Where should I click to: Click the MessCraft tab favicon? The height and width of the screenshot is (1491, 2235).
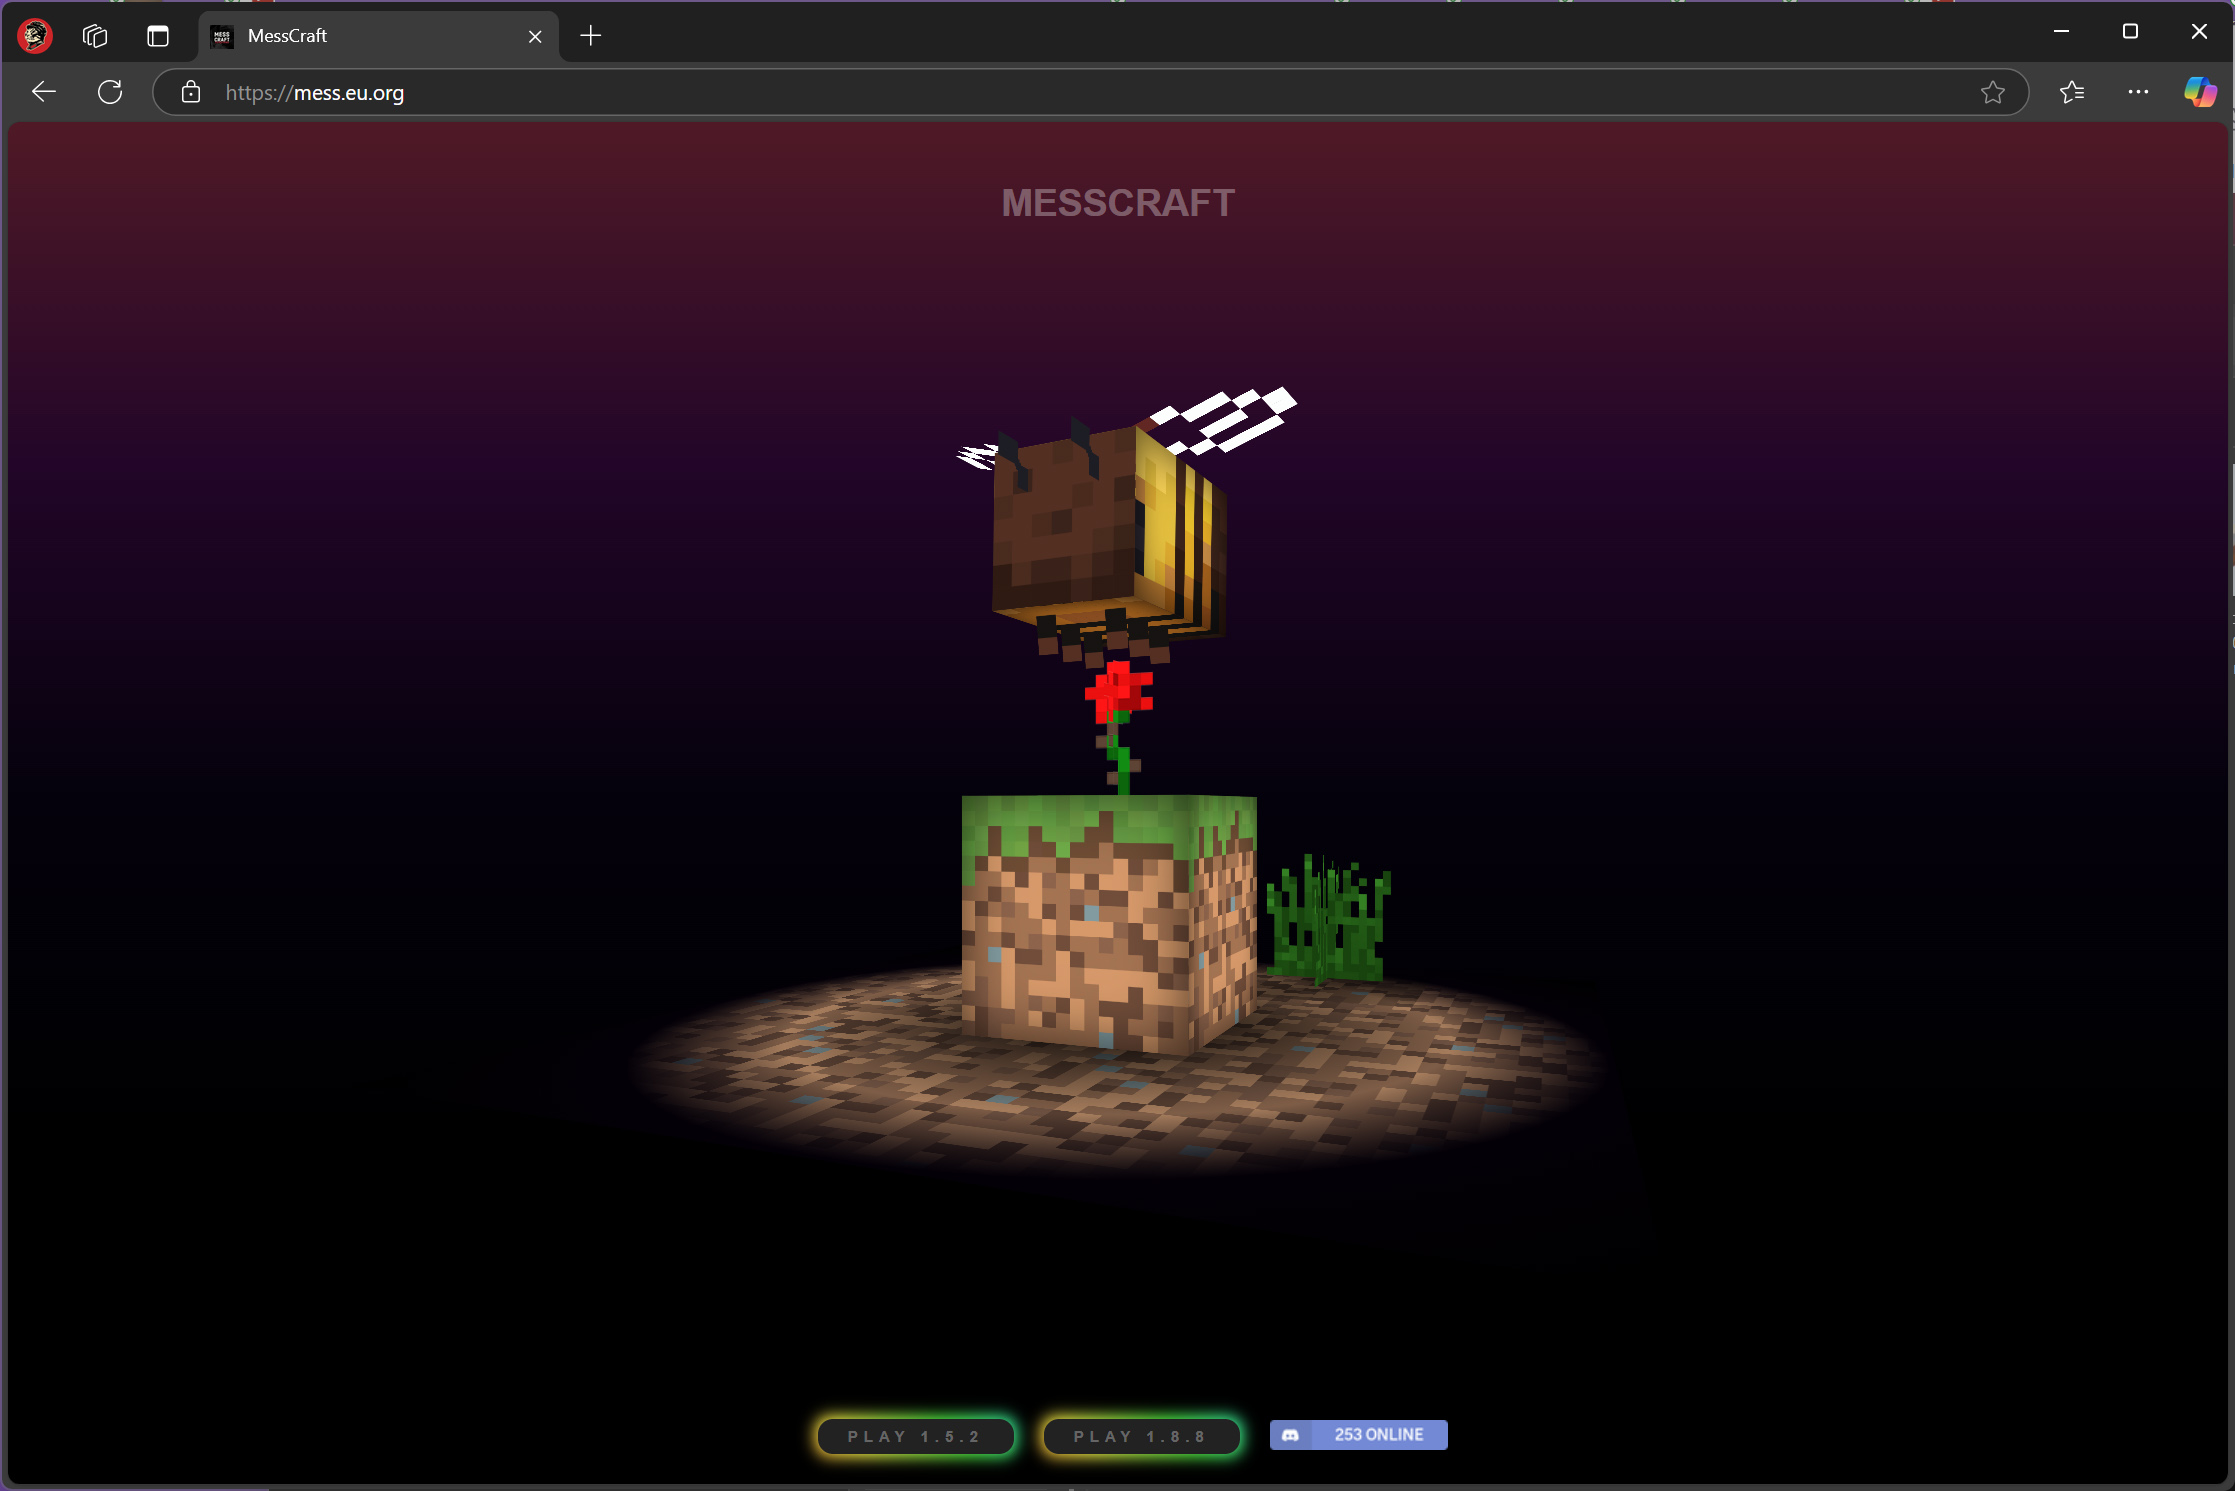pyautogui.click(x=222, y=36)
